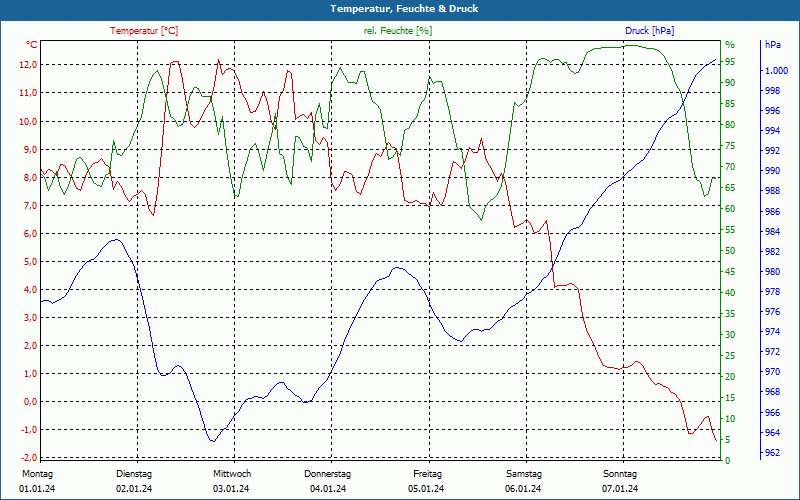Click the '85' humidity axis value
Image resolution: width=800 pixels, height=500 pixels.
click(731, 104)
